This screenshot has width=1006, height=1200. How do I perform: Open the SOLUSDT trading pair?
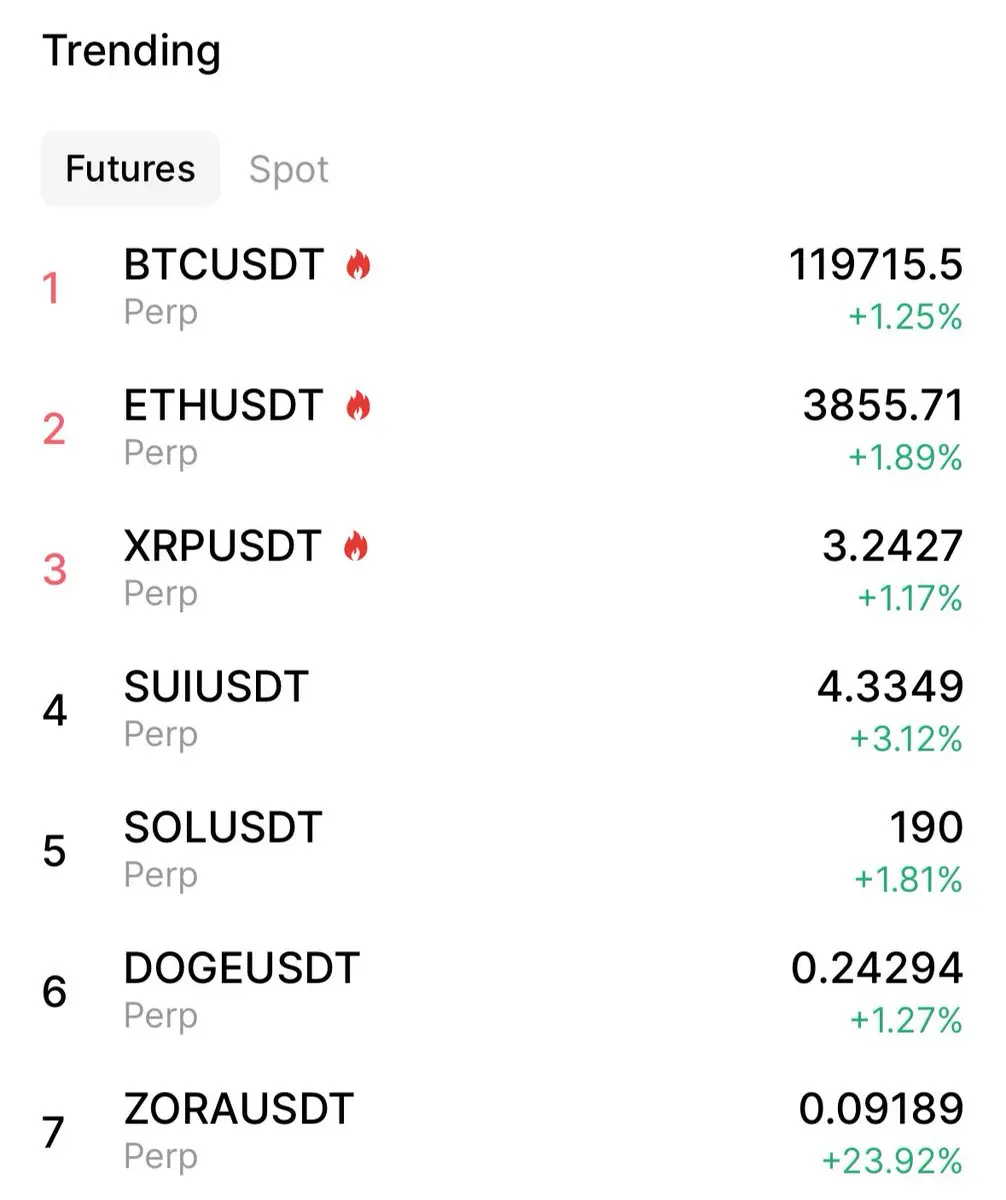(503, 852)
